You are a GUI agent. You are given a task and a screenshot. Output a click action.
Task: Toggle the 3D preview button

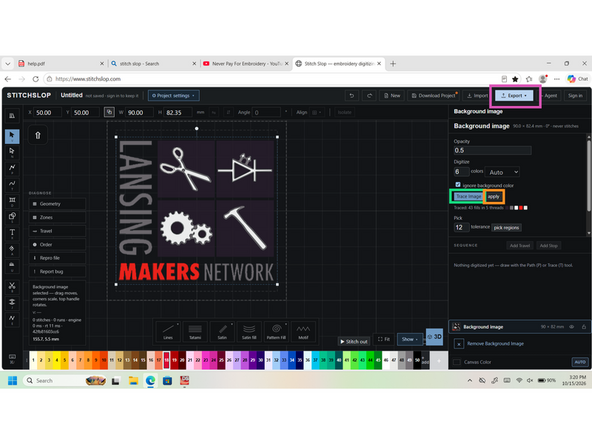click(434, 336)
